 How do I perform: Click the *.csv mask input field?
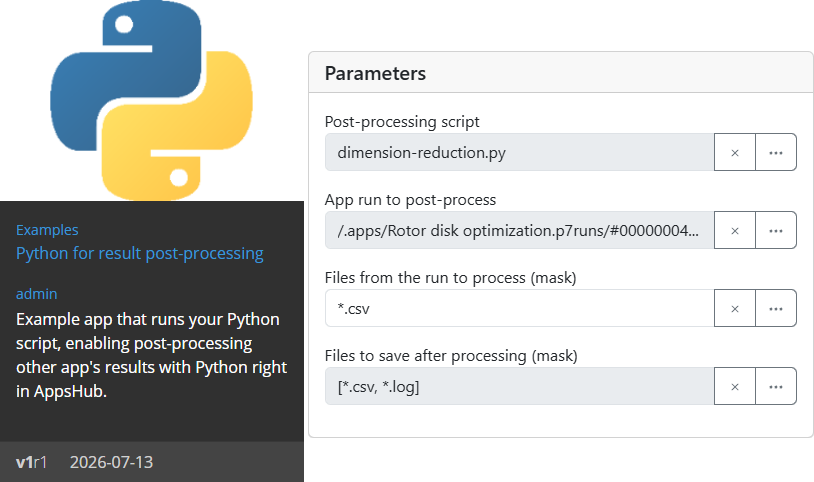[x=520, y=308]
